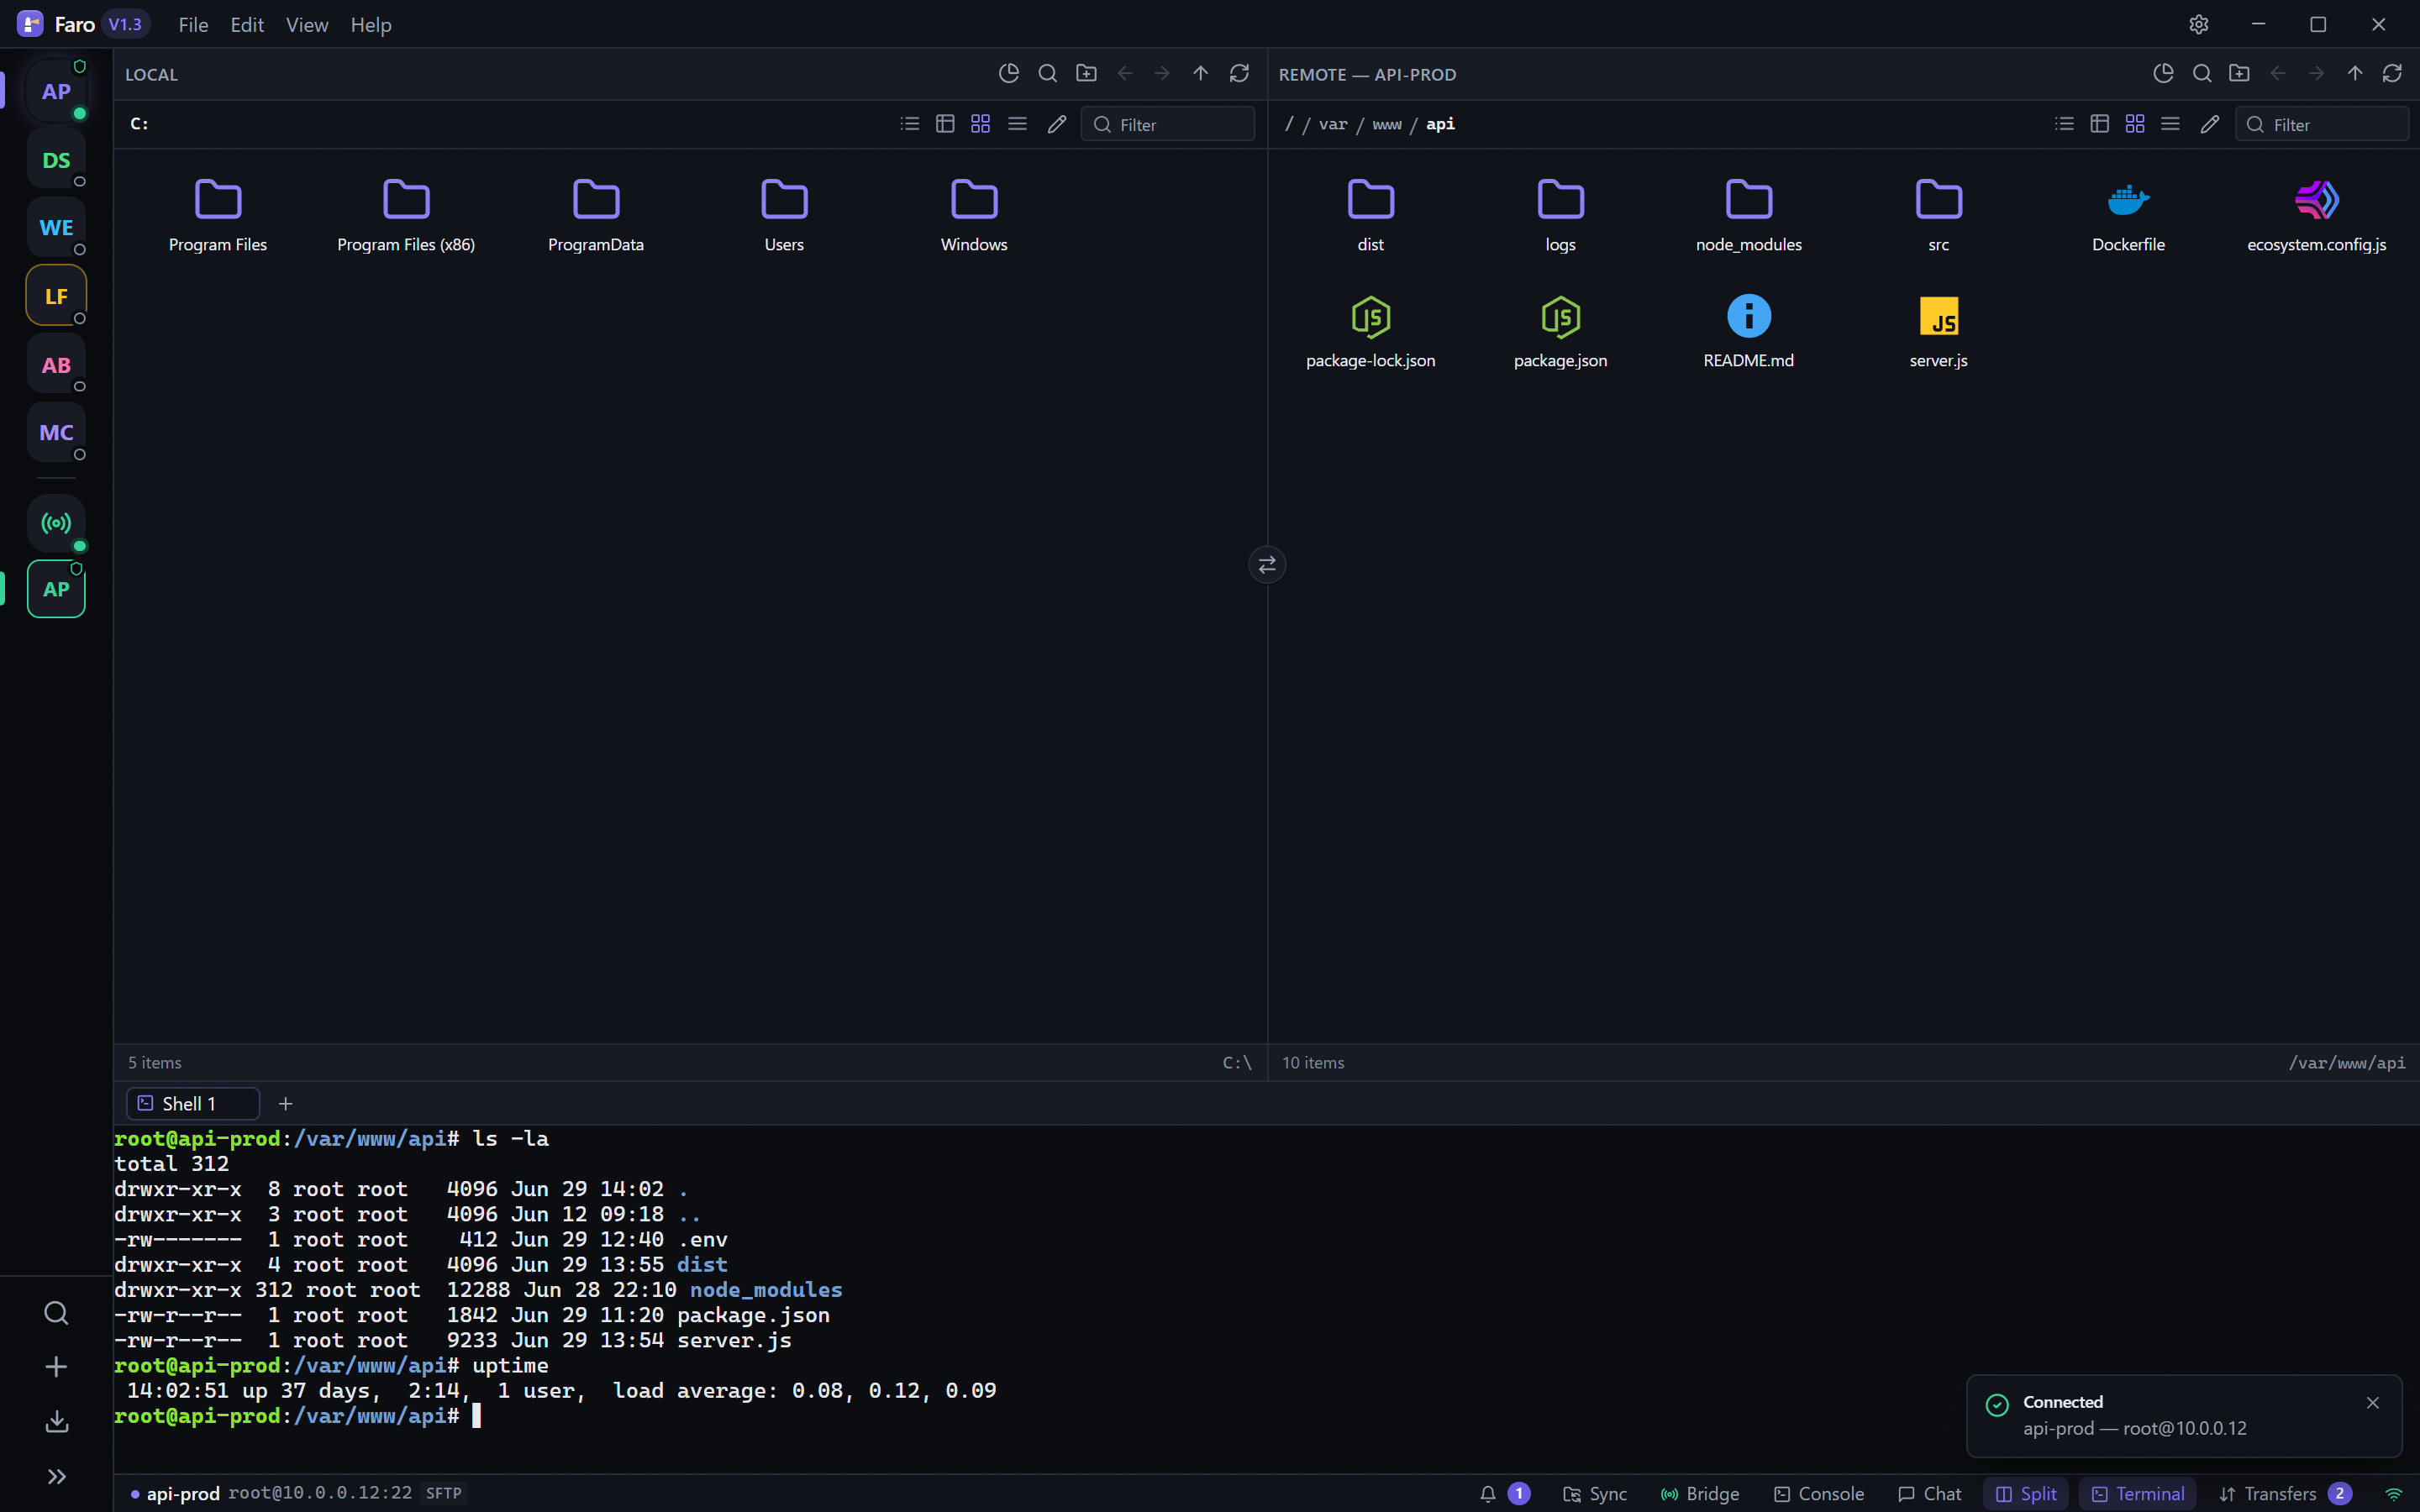This screenshot has height=1512, width=2420.
Task: Open notifications bell in status bar
Action: pos(1488,1494)
